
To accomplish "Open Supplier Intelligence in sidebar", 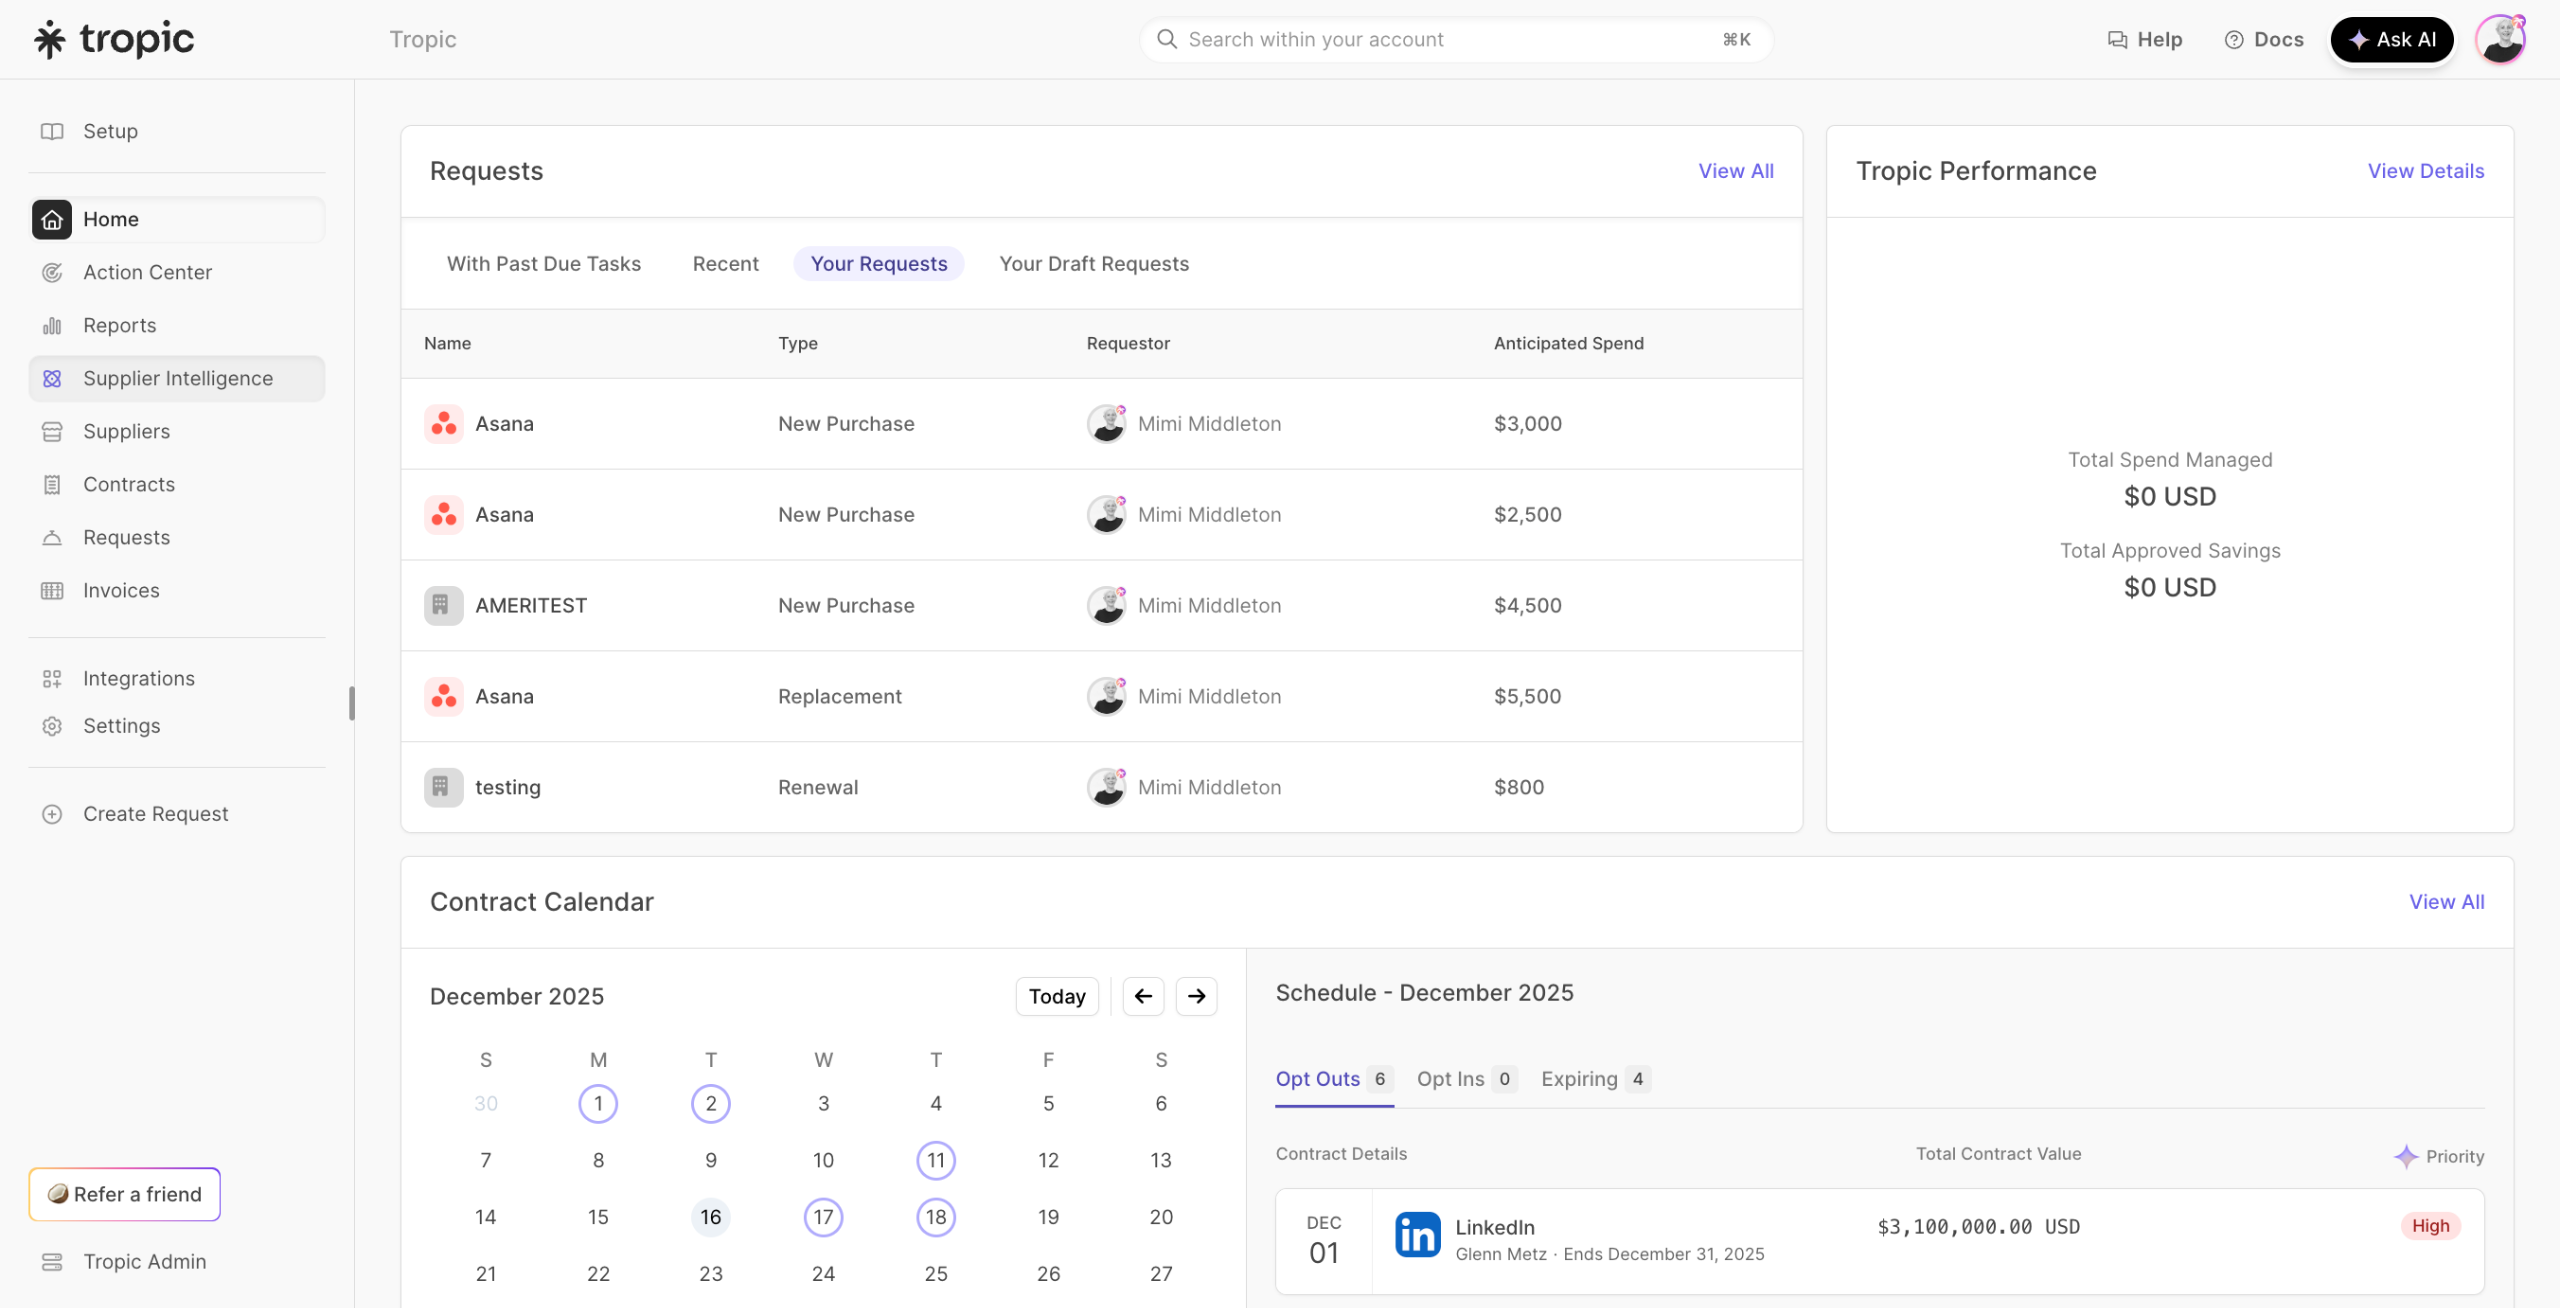I will (x=177, y=379).
